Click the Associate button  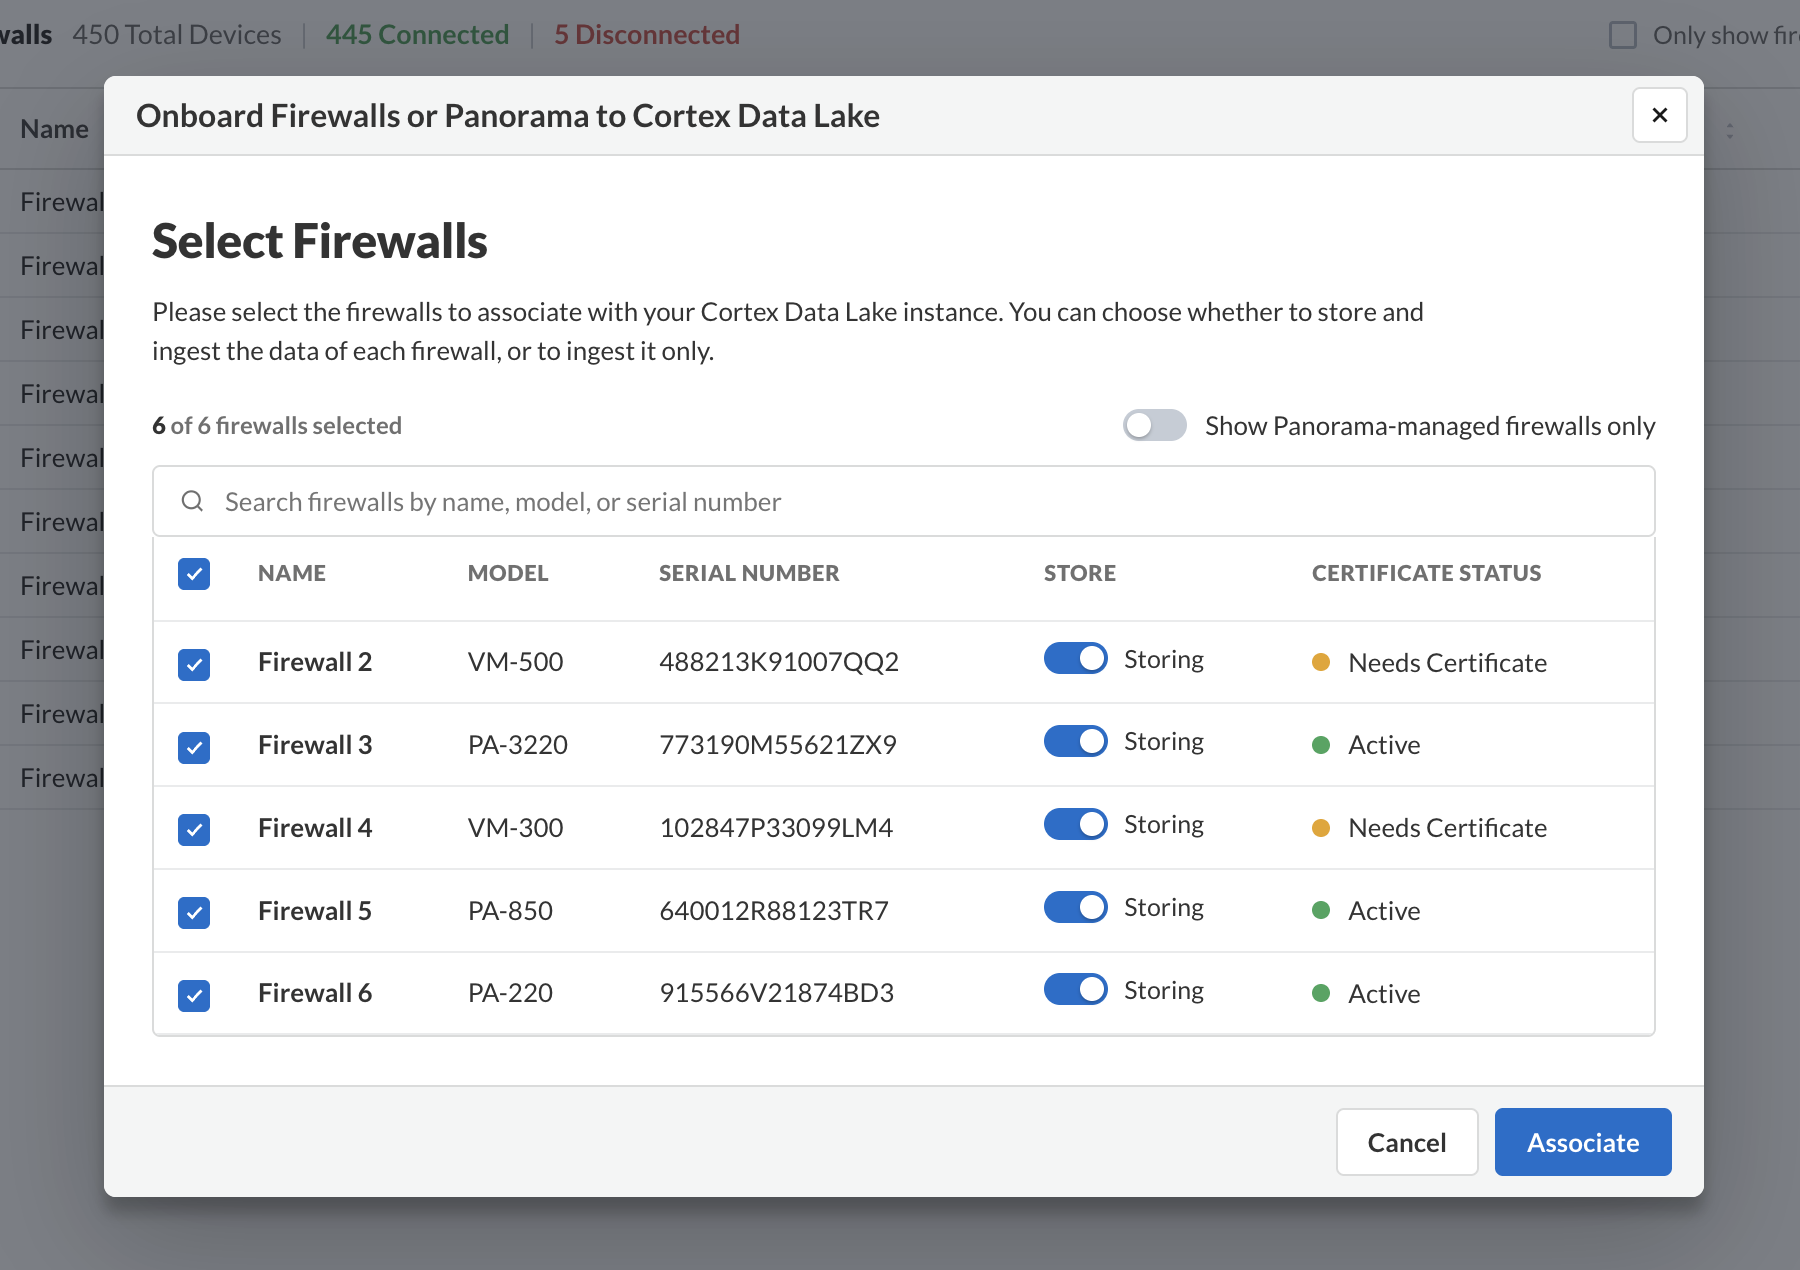click(1582, 1142)
